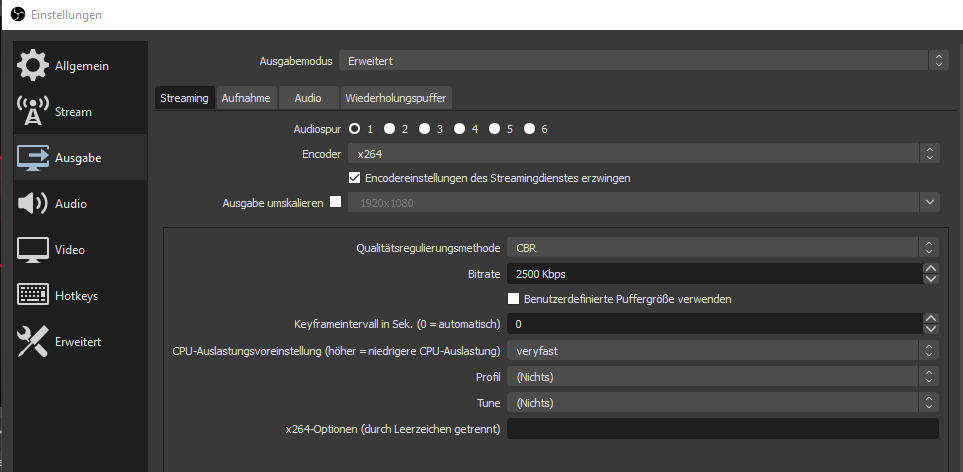Switch to the Aufnahme tab
This screenshot has width=963, height=472.
246,98
